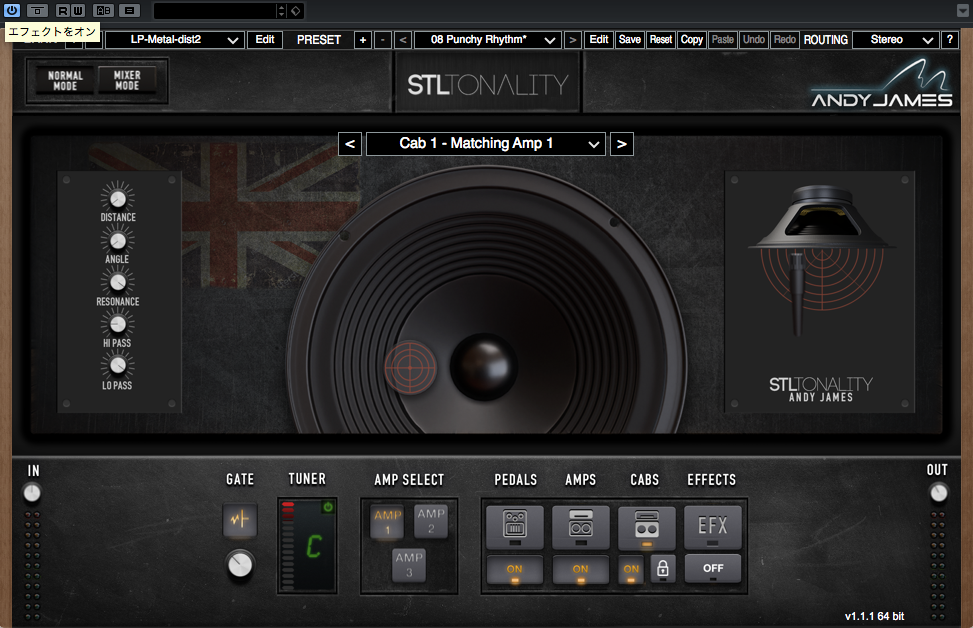Open the Stereo routing dropdown
The image size is (973, 628).
coord(895,40)
